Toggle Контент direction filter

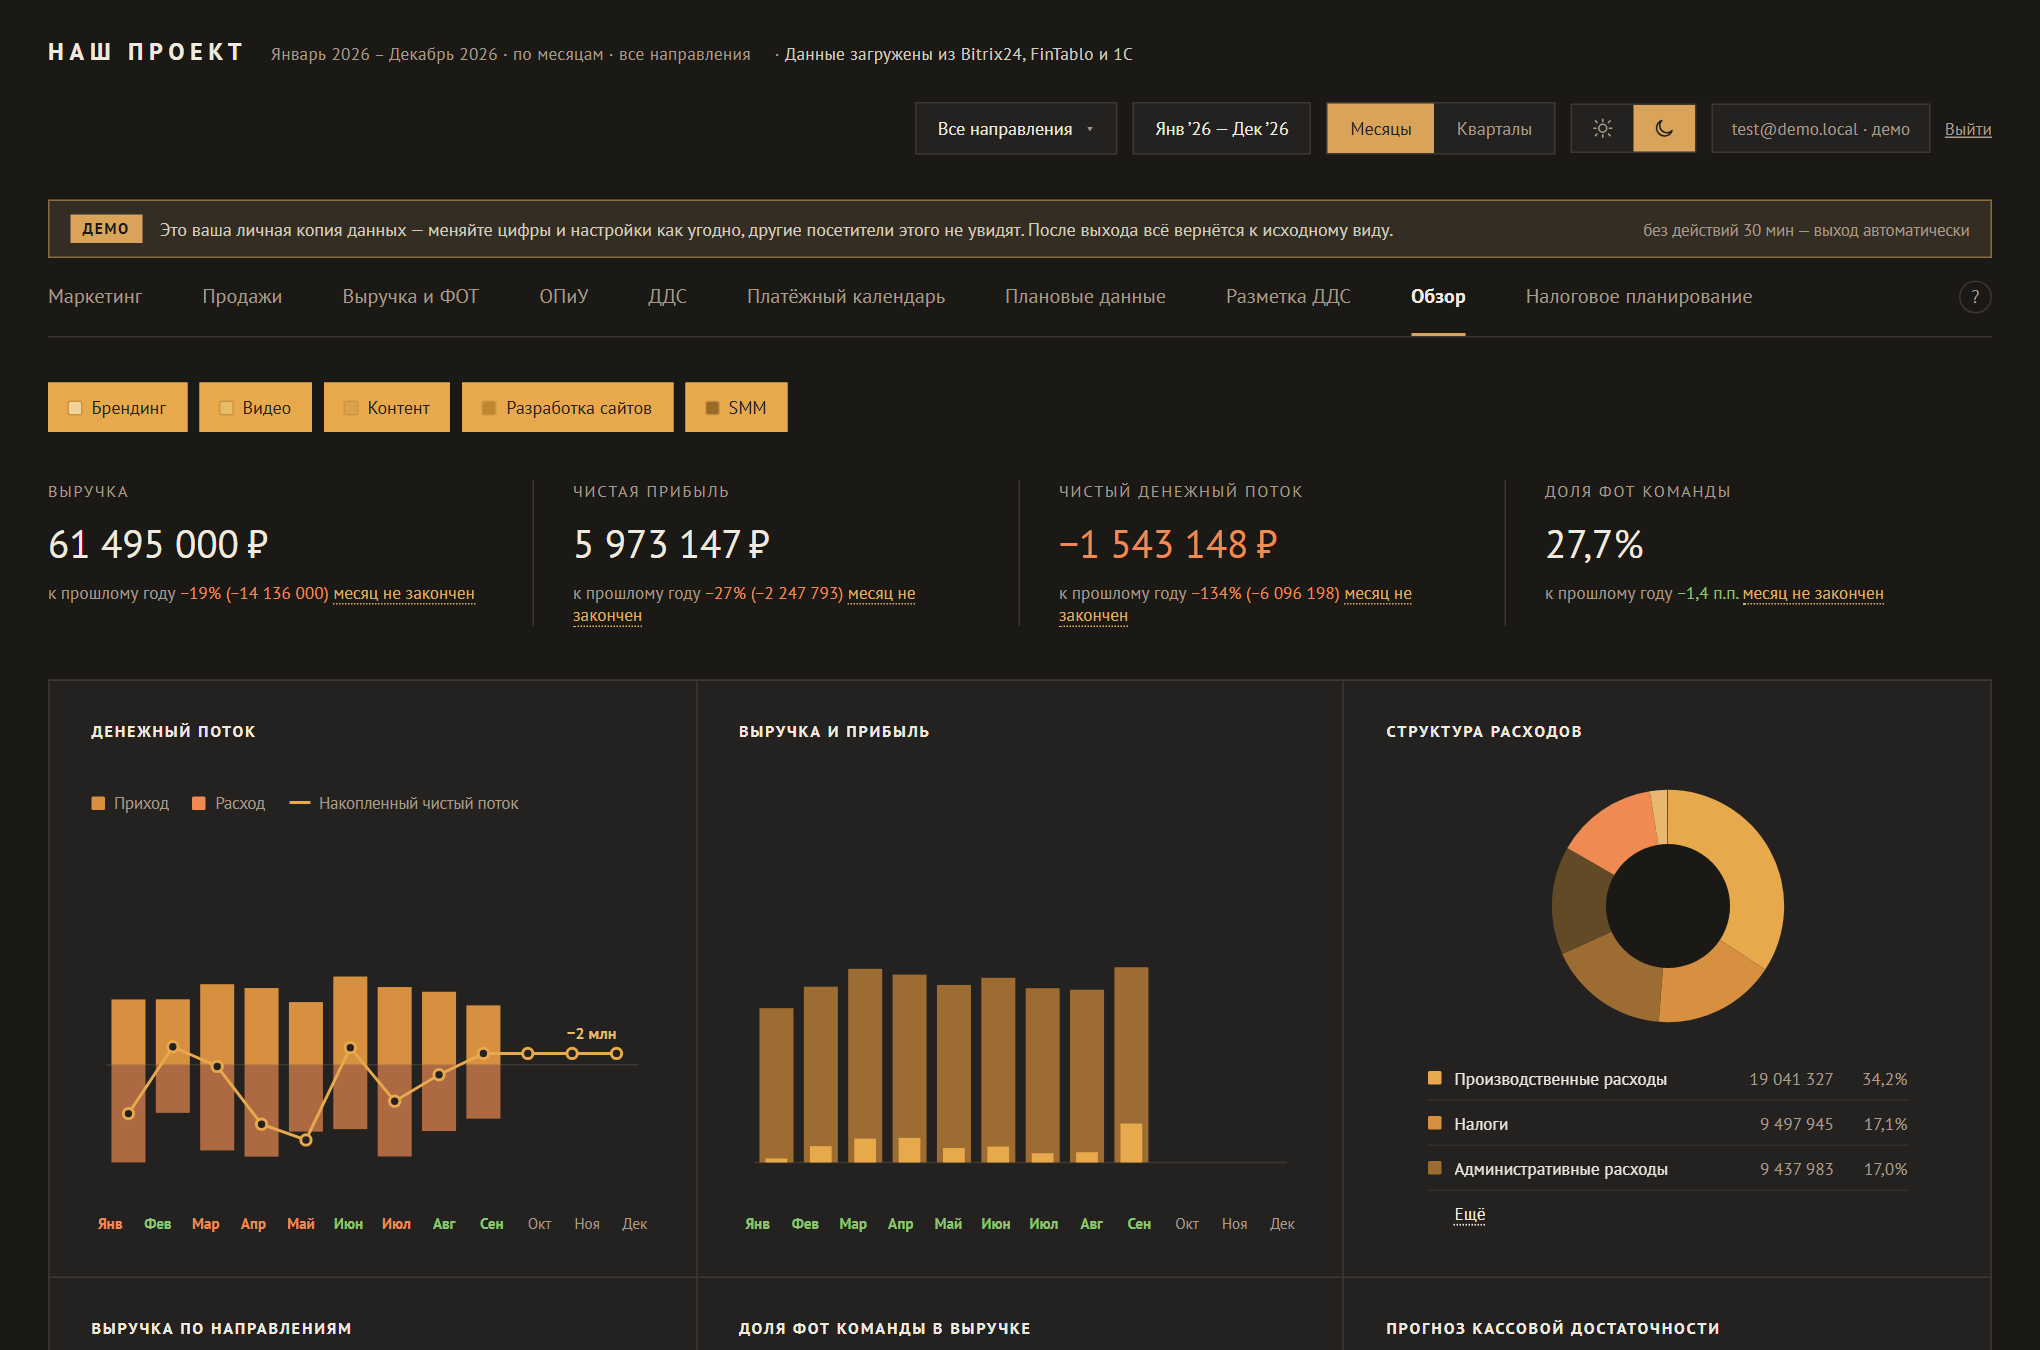click(x=387, y=407)
